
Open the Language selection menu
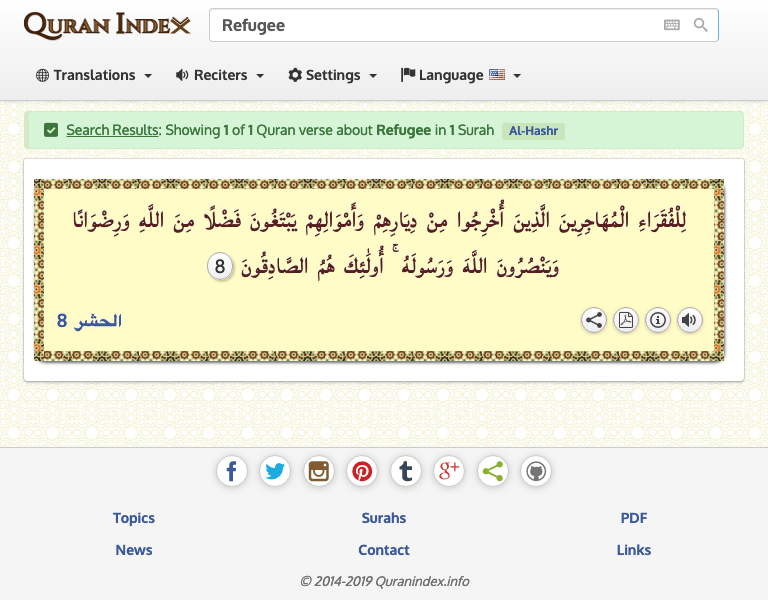pos(461,75)
